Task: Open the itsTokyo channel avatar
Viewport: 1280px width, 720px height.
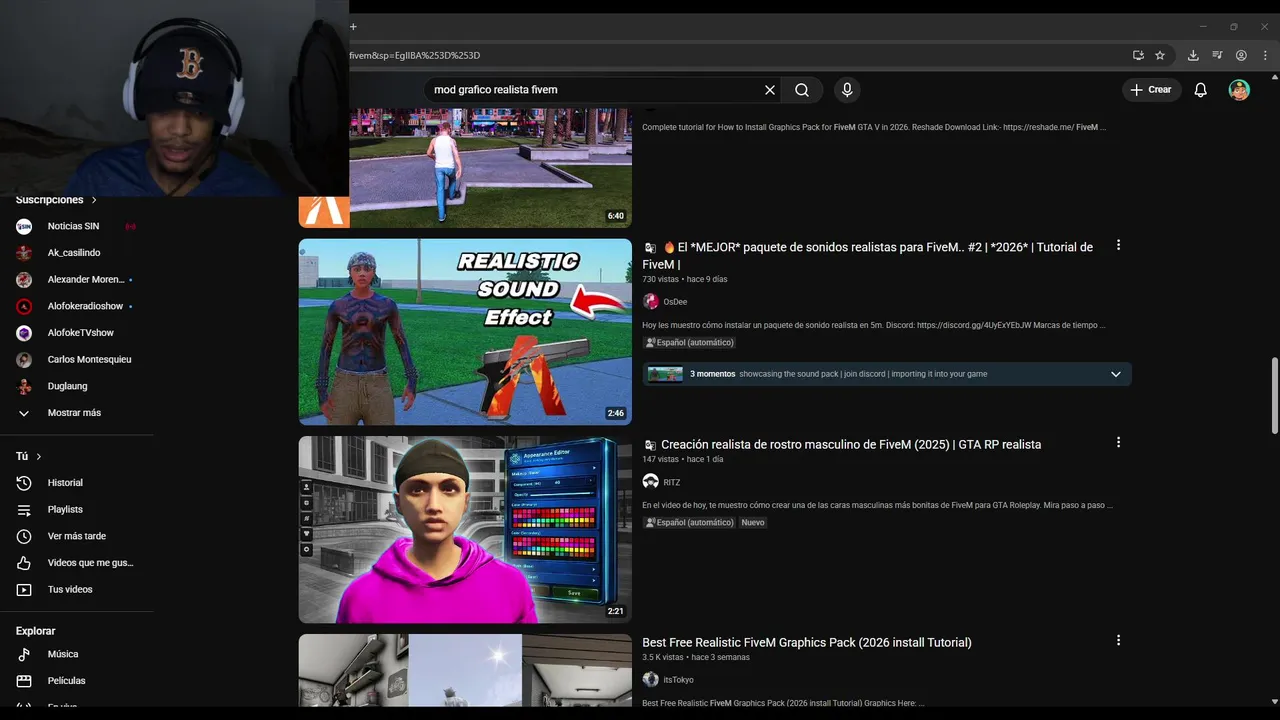Action: (651, 680)
